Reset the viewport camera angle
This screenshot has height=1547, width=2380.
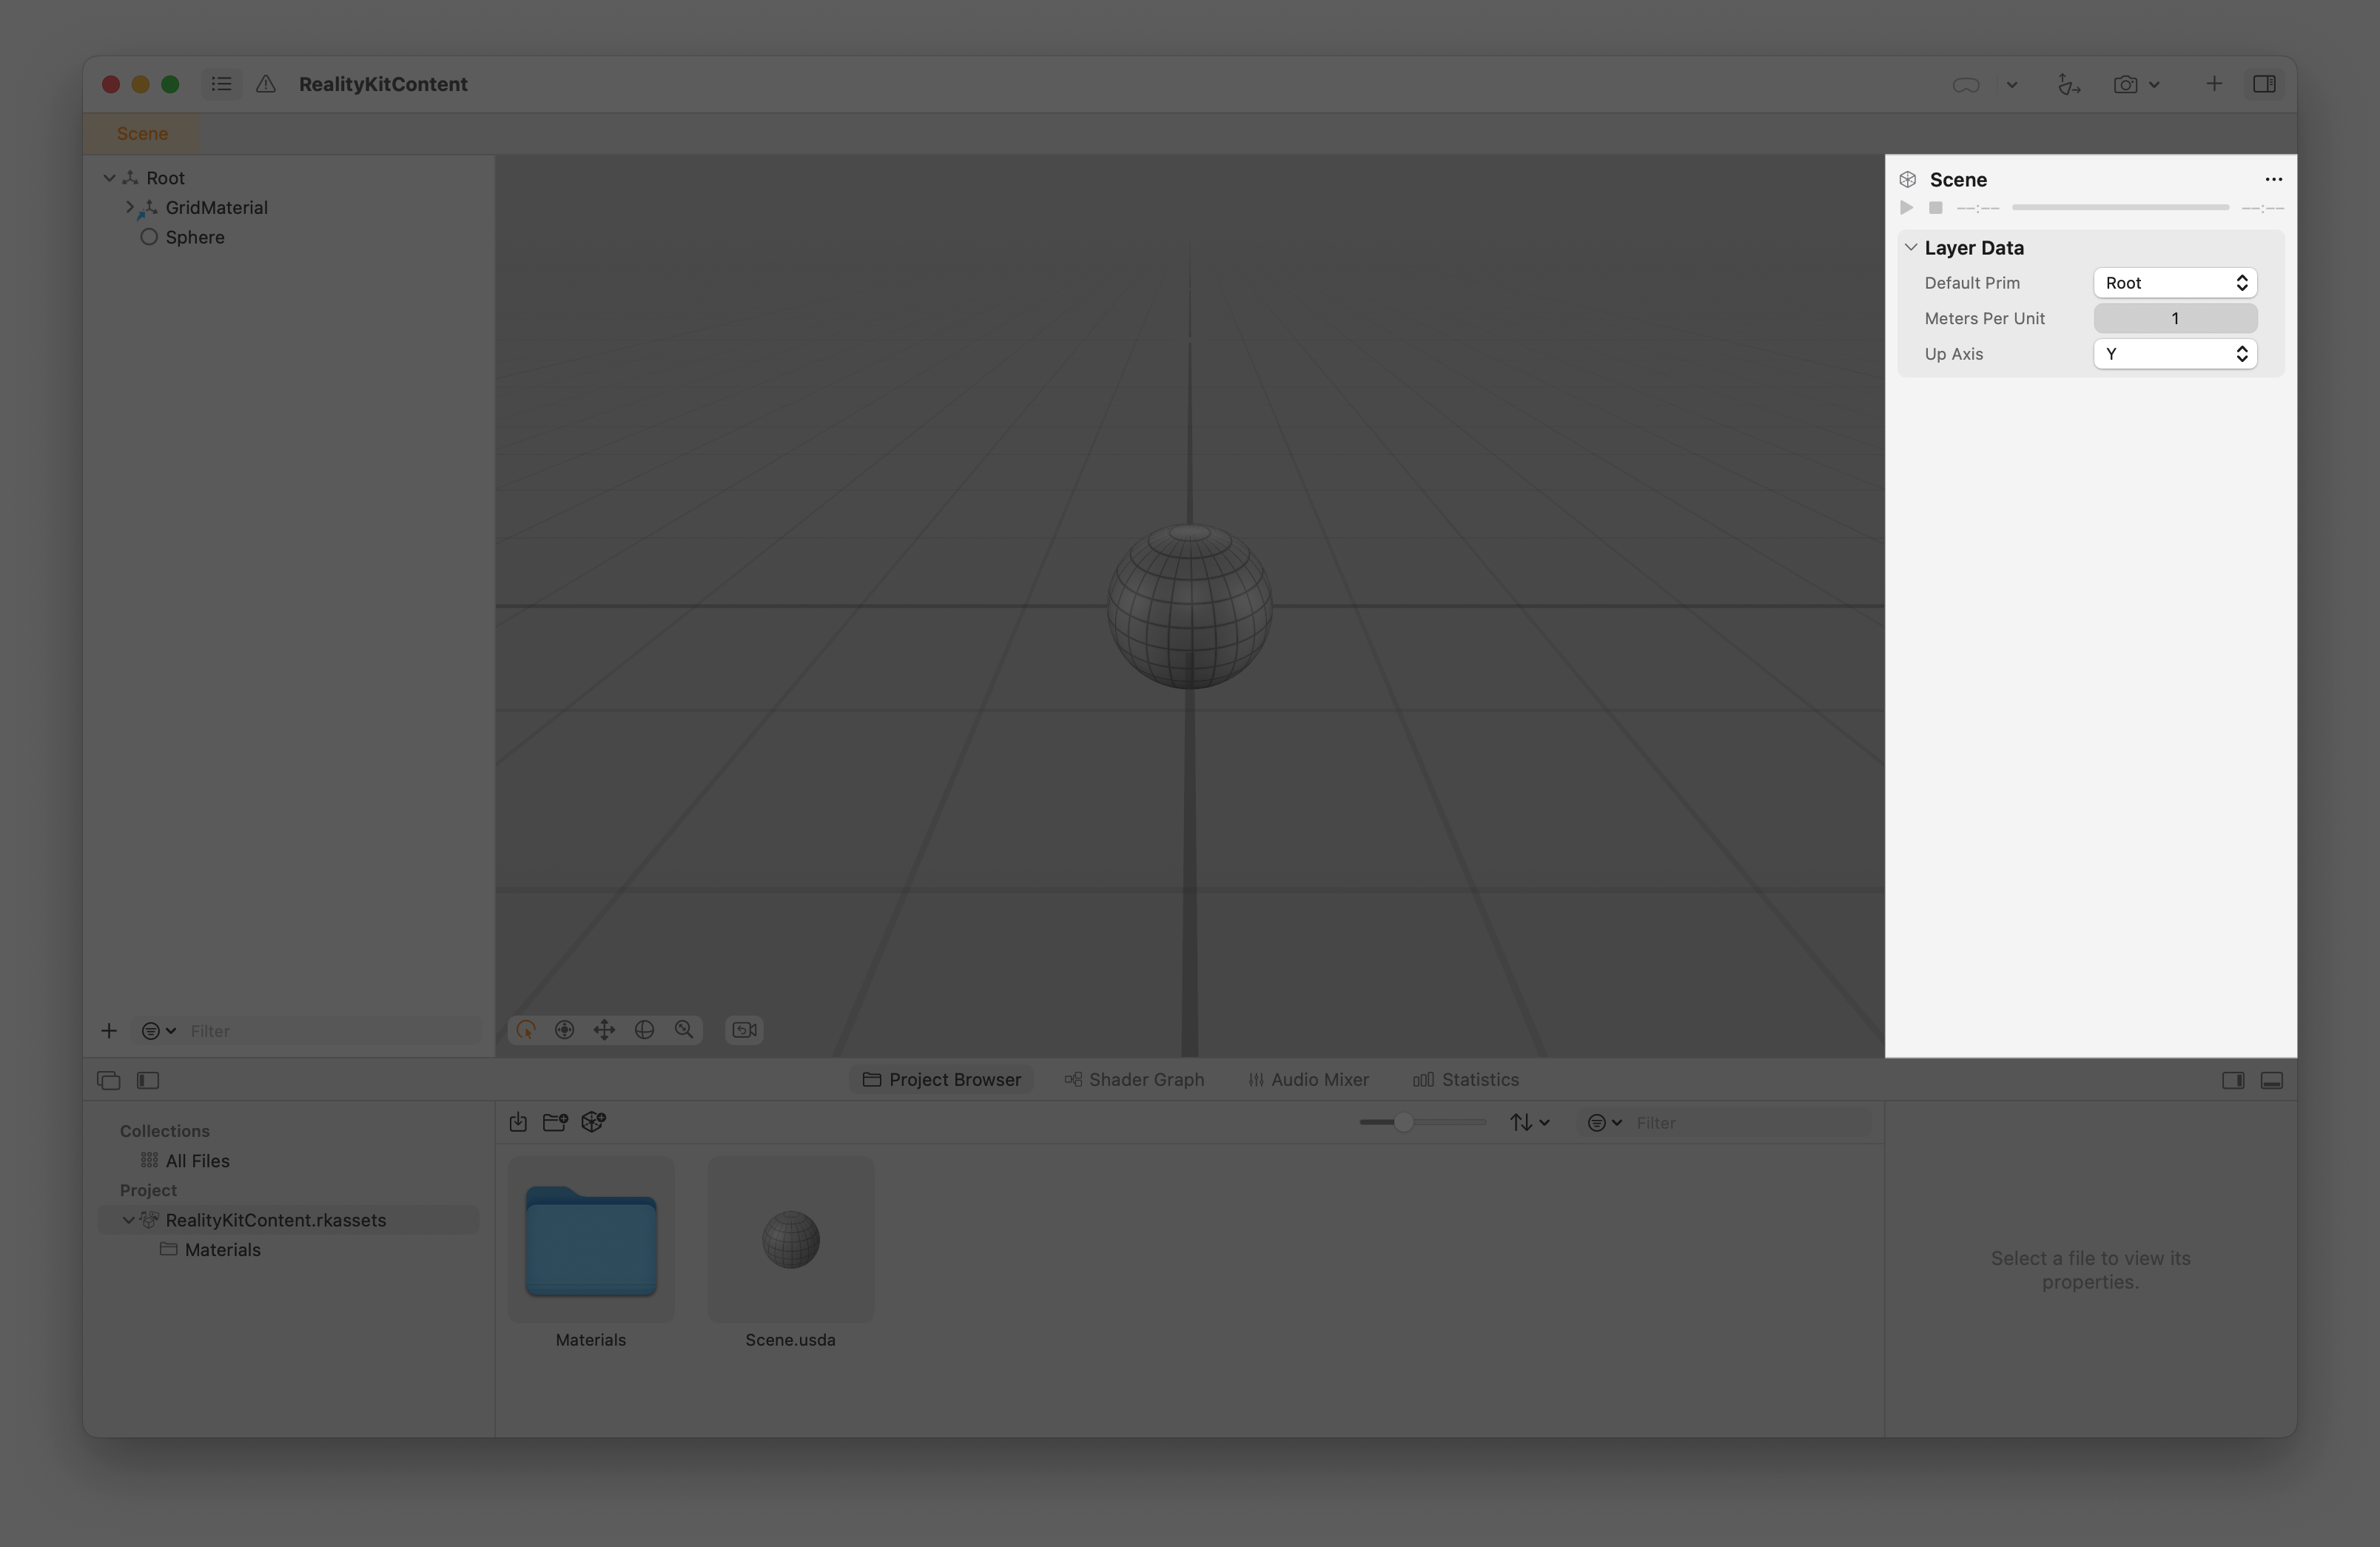click(743, 1030)
